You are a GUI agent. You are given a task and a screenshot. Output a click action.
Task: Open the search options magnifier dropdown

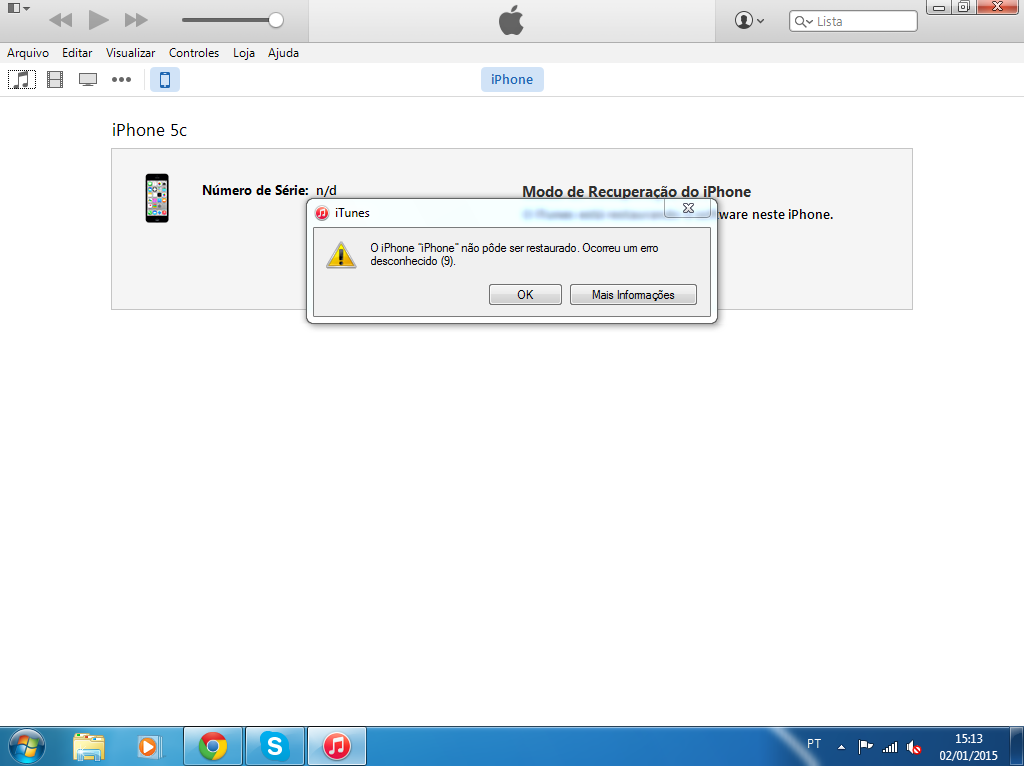[x=803, y=22]
